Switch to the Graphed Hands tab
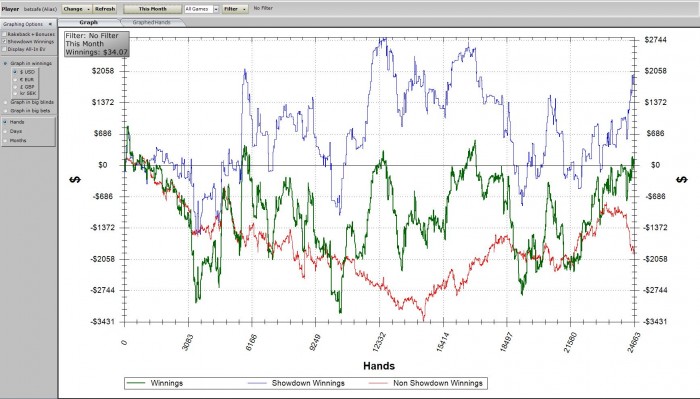 pos(152,22)
